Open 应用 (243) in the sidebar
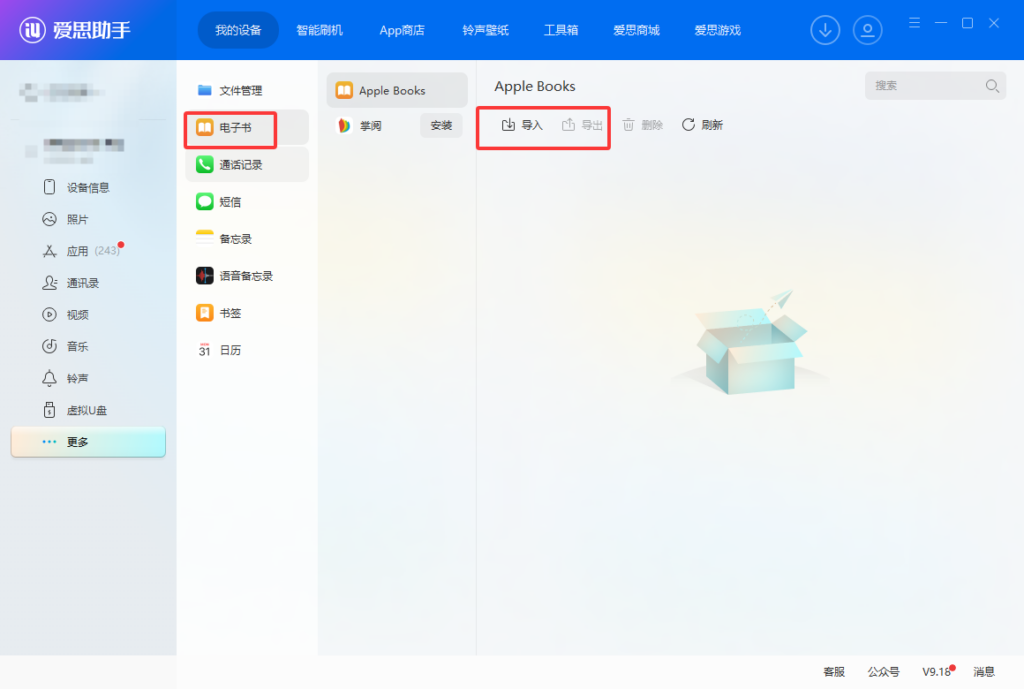 pyautogui.click(x=88, y=251)
